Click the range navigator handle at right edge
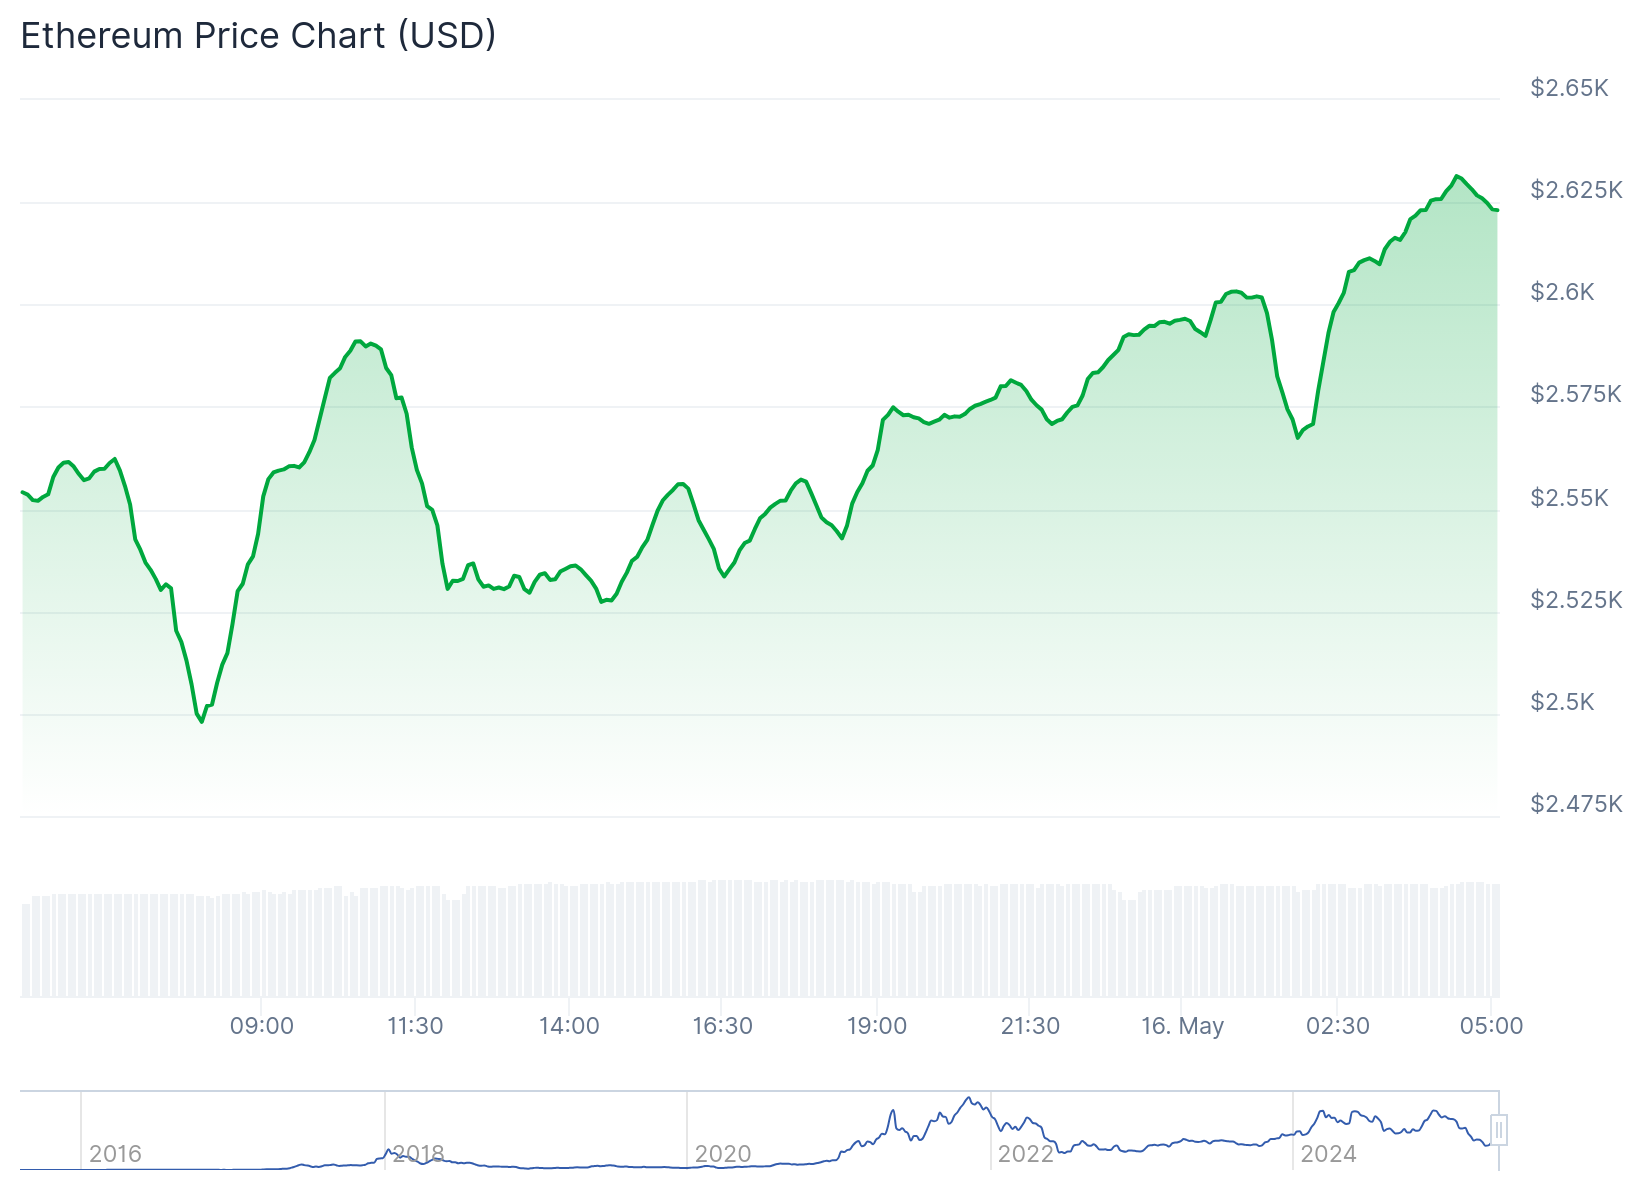This screenshot has height=1200, width=1644. (x=1498, y=1130)
